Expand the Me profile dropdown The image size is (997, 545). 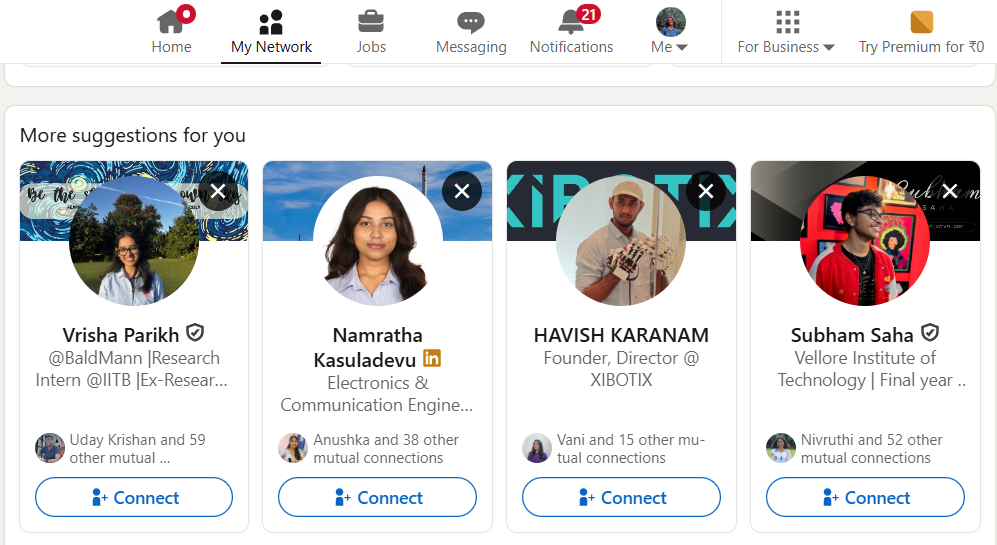point(669,32)
